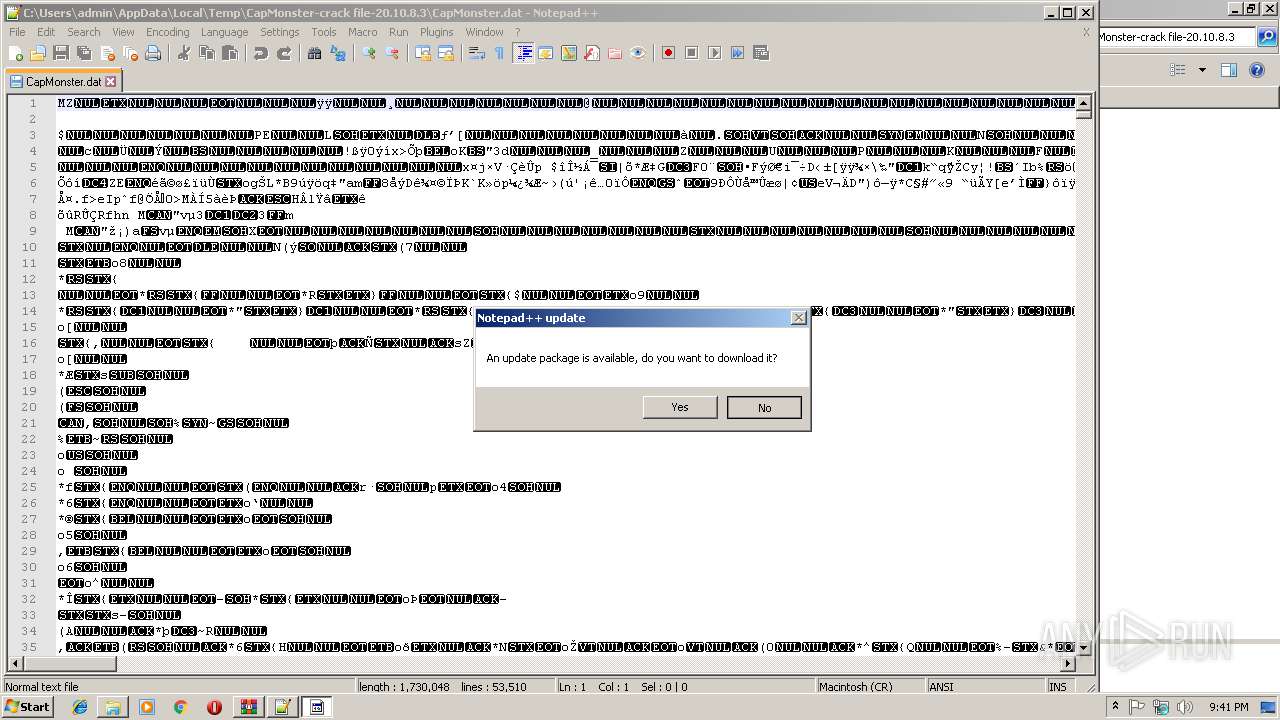Click the Windows Start button

tap(27, 707)
